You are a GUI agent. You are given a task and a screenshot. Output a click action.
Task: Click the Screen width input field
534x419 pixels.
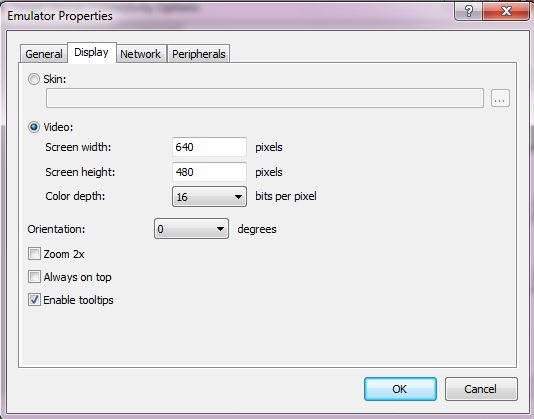(x=209, y=147)
